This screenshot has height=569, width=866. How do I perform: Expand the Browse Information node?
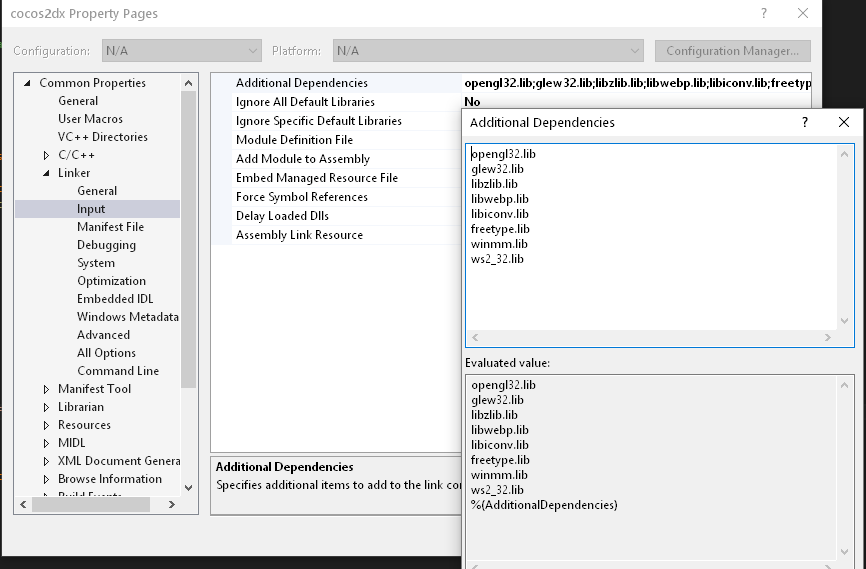tap(46, 480)
